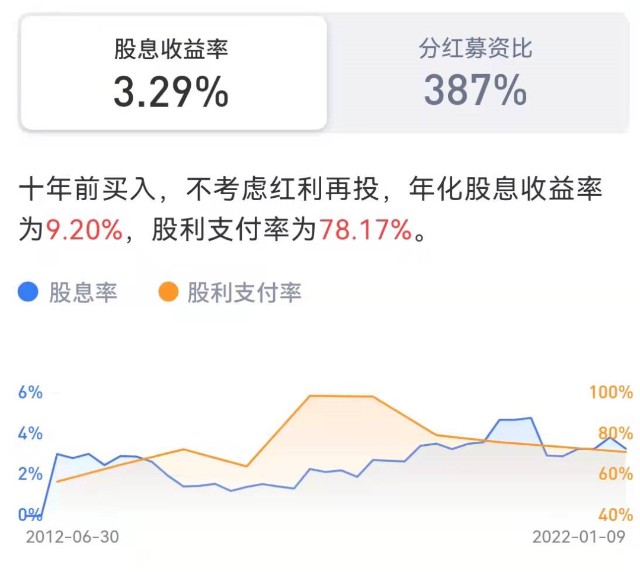
Task: Click the 2% left axis label
Action: (x=30, y=474)
